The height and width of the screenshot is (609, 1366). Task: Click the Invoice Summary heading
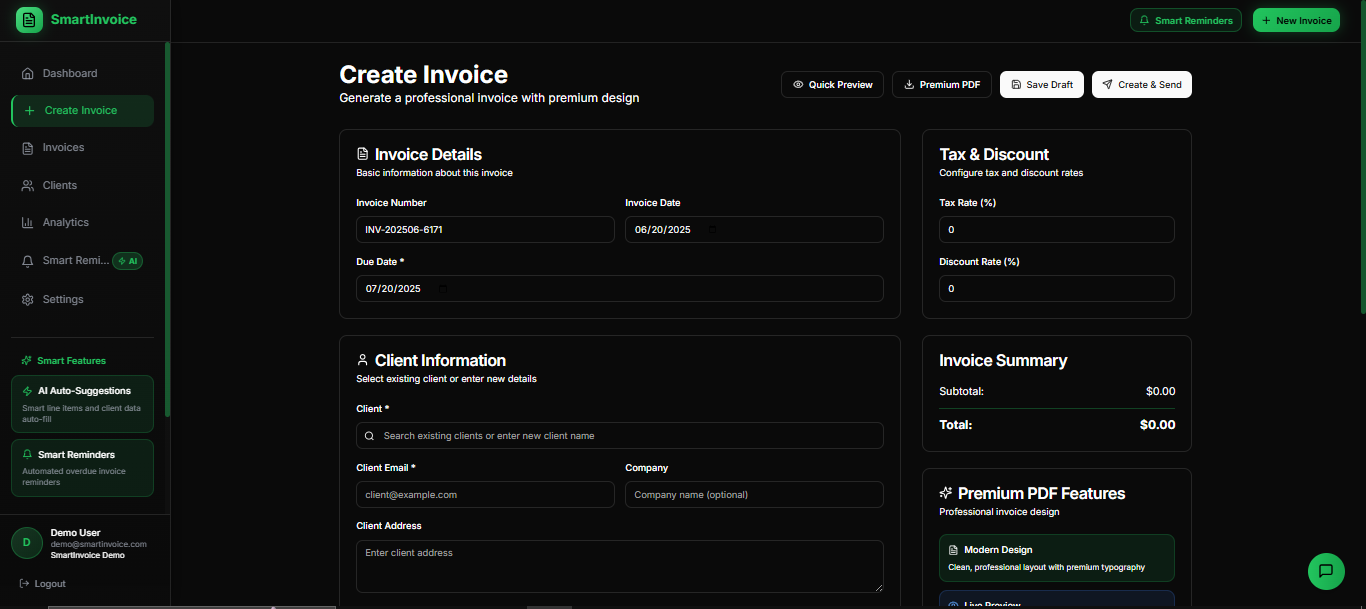[x=1003, y=361]
